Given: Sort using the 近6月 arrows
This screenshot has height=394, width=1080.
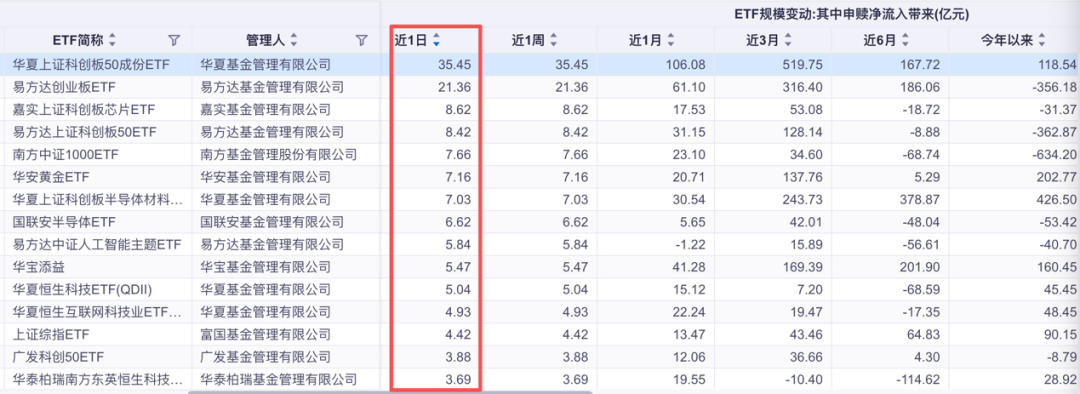Looking at the screenshot, I should [904, 41].
